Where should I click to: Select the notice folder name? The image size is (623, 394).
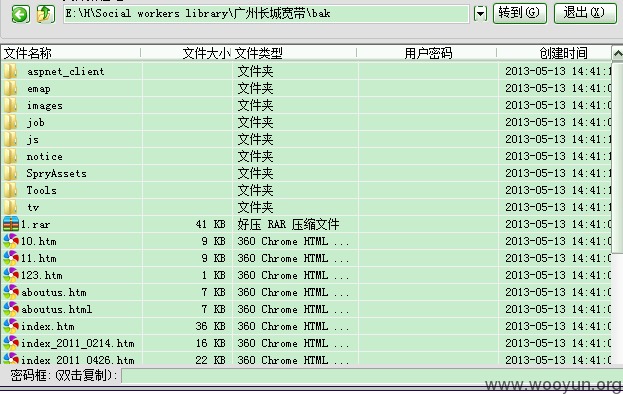(44, 156)
